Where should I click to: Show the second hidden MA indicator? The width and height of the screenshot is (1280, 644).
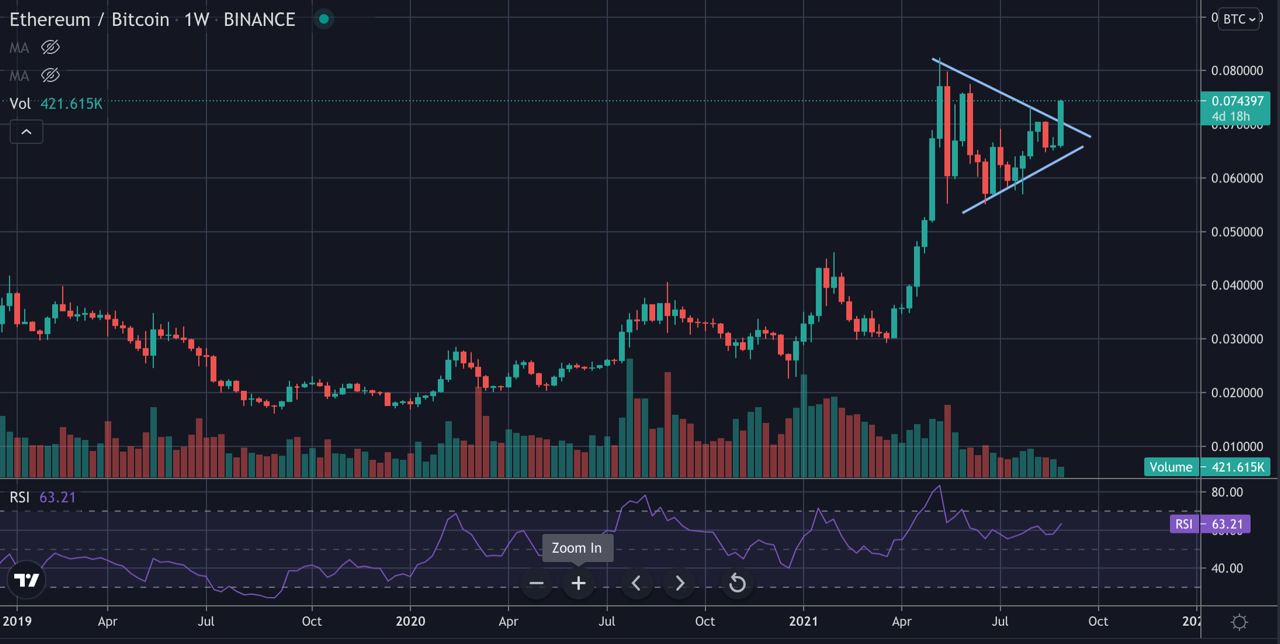click(50, 75)
